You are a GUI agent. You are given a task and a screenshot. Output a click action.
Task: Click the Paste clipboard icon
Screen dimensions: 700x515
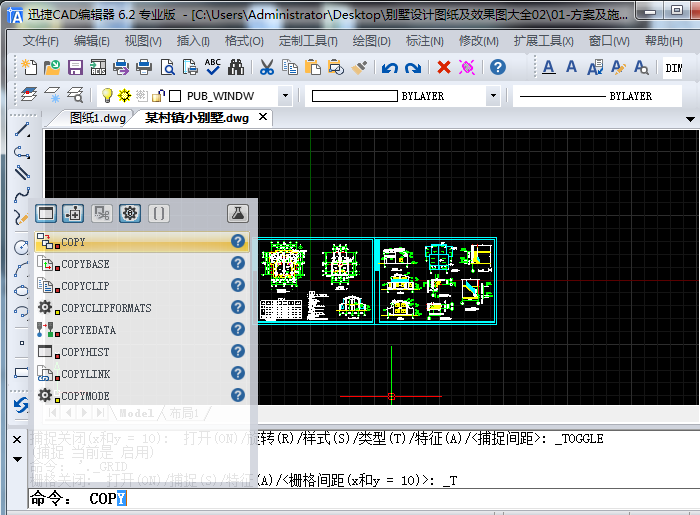[x=313, y=67]
